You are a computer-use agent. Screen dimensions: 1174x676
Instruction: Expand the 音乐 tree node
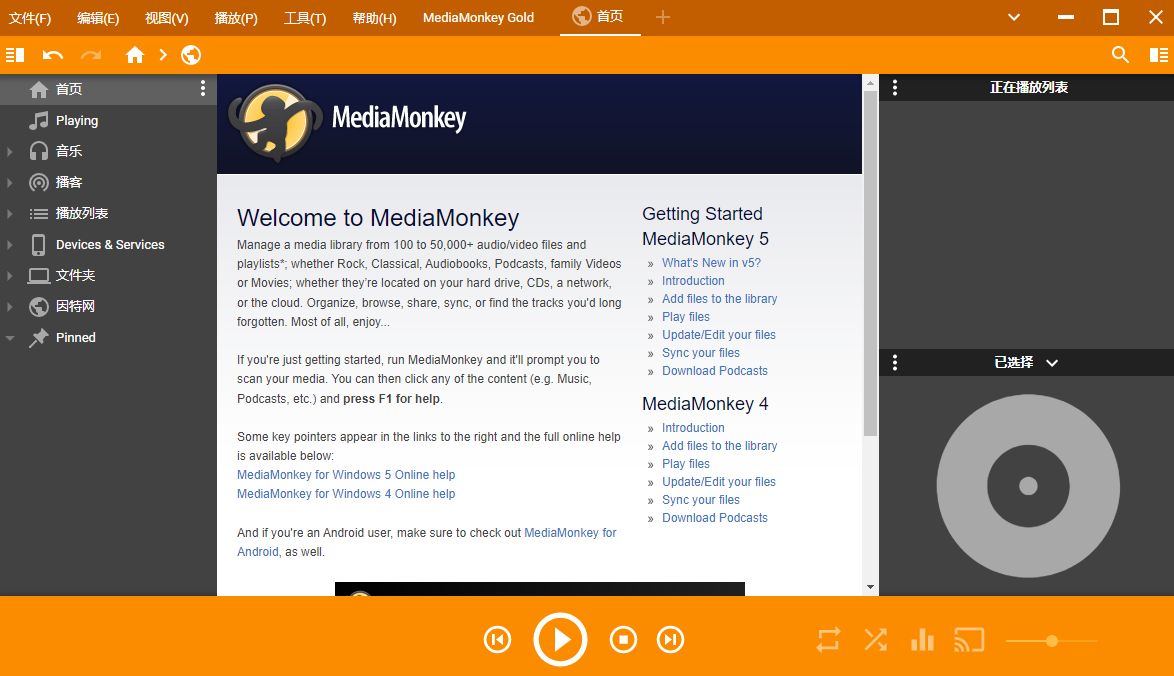coord(10,151)
